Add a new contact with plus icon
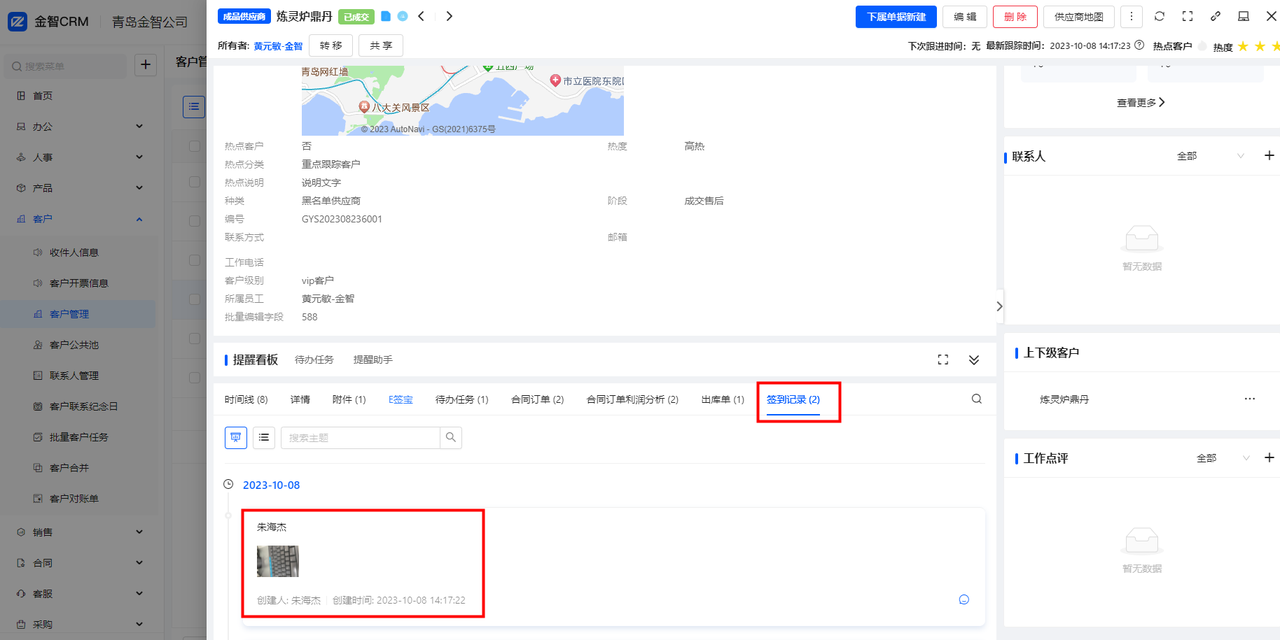 click(x=1269, y=156)
